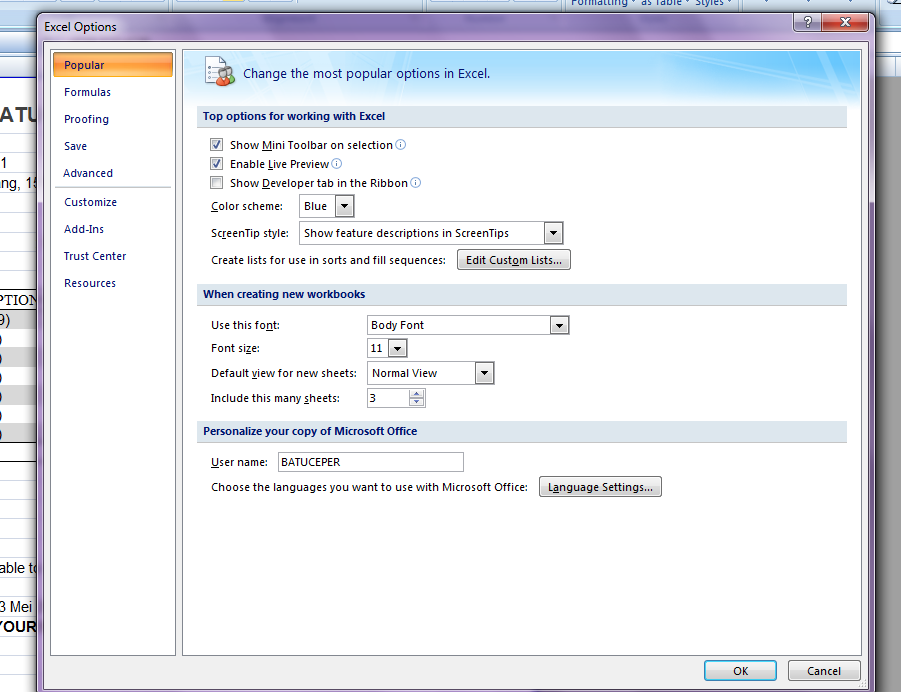Increase number of sheets with up arrow

(x=417, y=394)
